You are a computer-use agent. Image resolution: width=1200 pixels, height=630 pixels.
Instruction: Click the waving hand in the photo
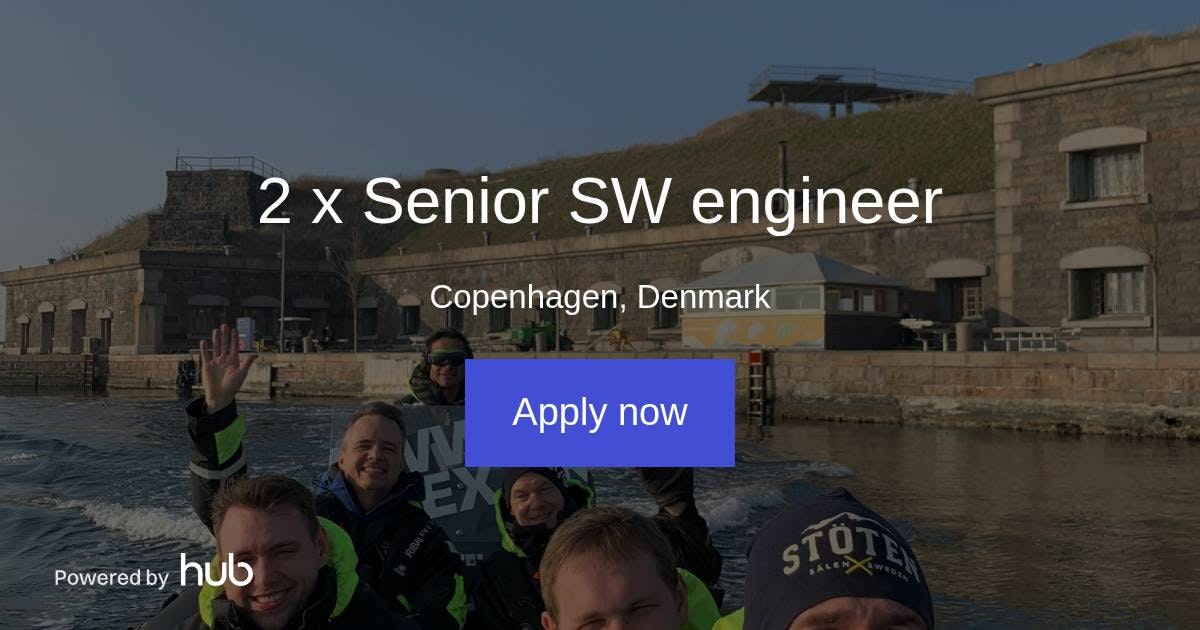pyautogui.click(x=224, y=366)
